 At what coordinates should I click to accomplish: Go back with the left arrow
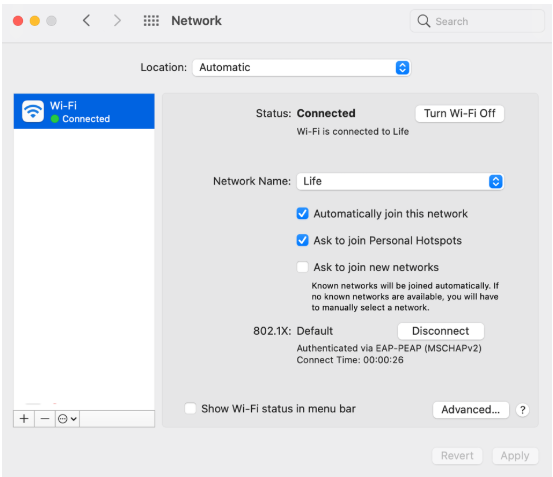pyautogui.click(x=87, y=20)
